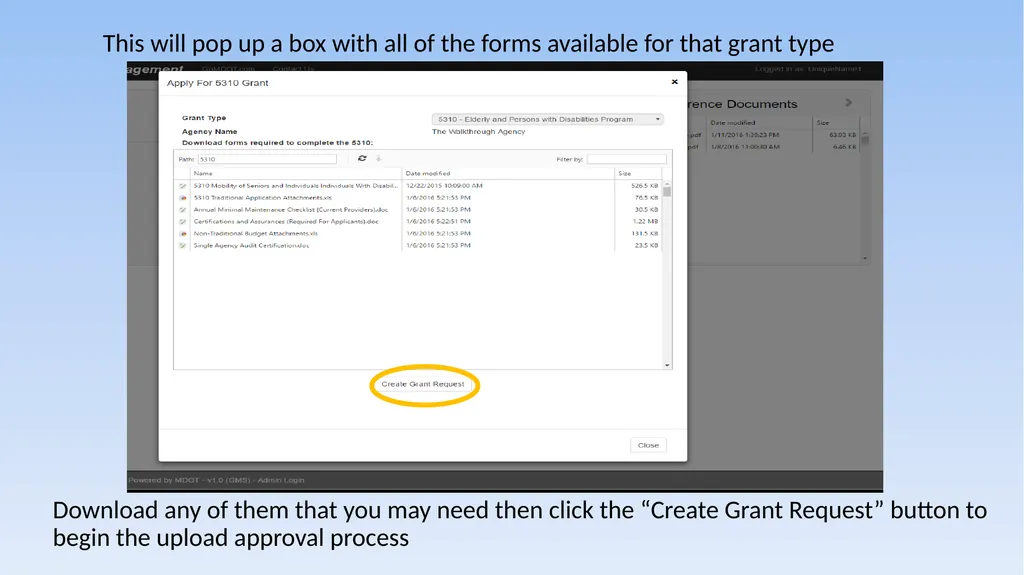The image size is (1024, 575).
Task: Click file icon for Certifications and Assurances document
Action: (x=183, y=222)
